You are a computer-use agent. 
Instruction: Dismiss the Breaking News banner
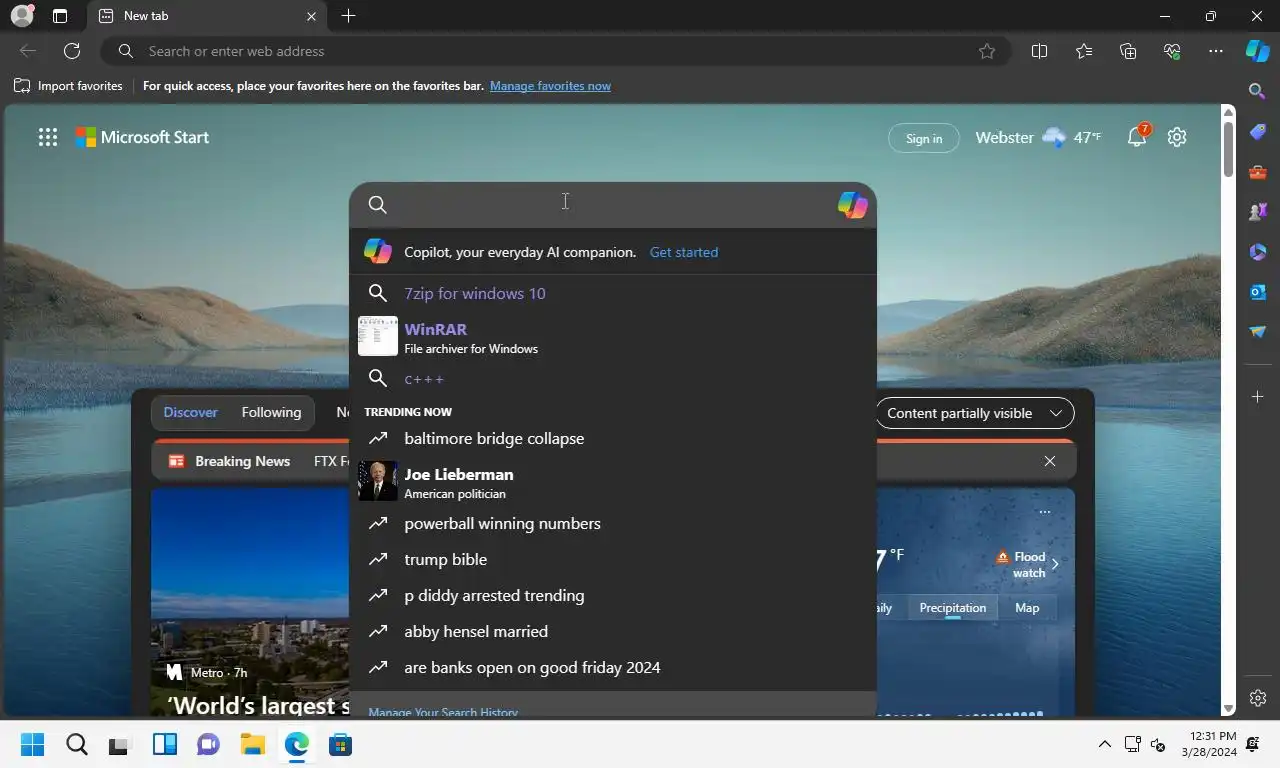[1049, 461]
